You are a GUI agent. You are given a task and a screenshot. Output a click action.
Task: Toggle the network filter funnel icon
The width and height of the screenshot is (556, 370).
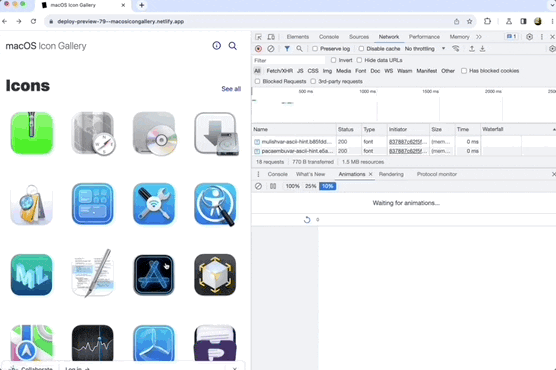pyautogui.click(x=287, y=49)
